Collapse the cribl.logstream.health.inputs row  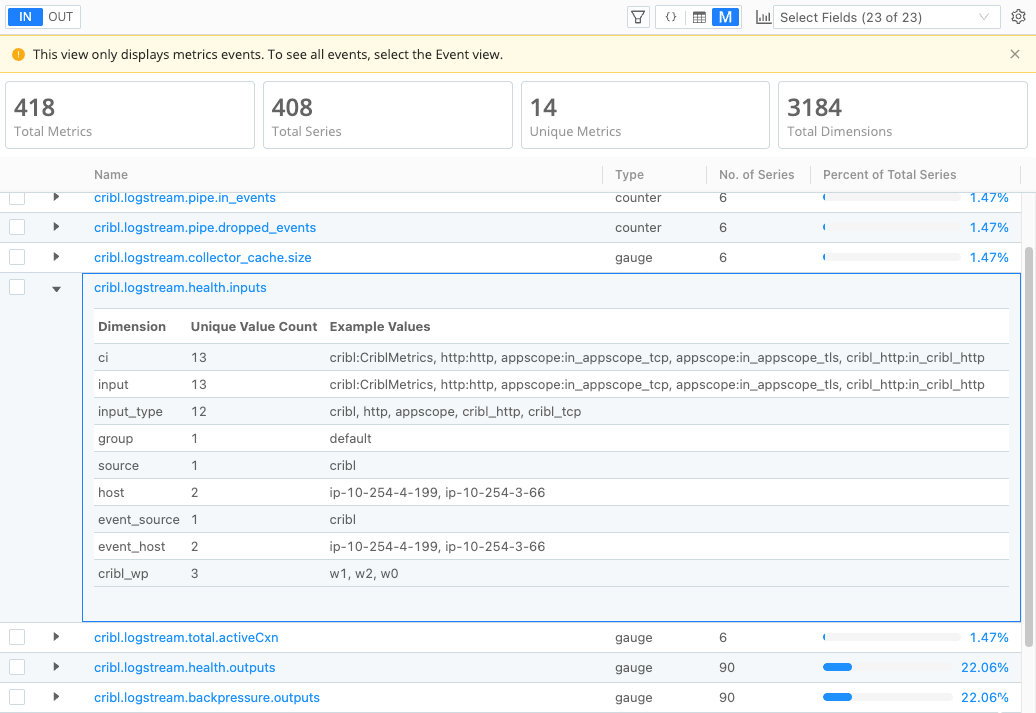tap(56, 289)
